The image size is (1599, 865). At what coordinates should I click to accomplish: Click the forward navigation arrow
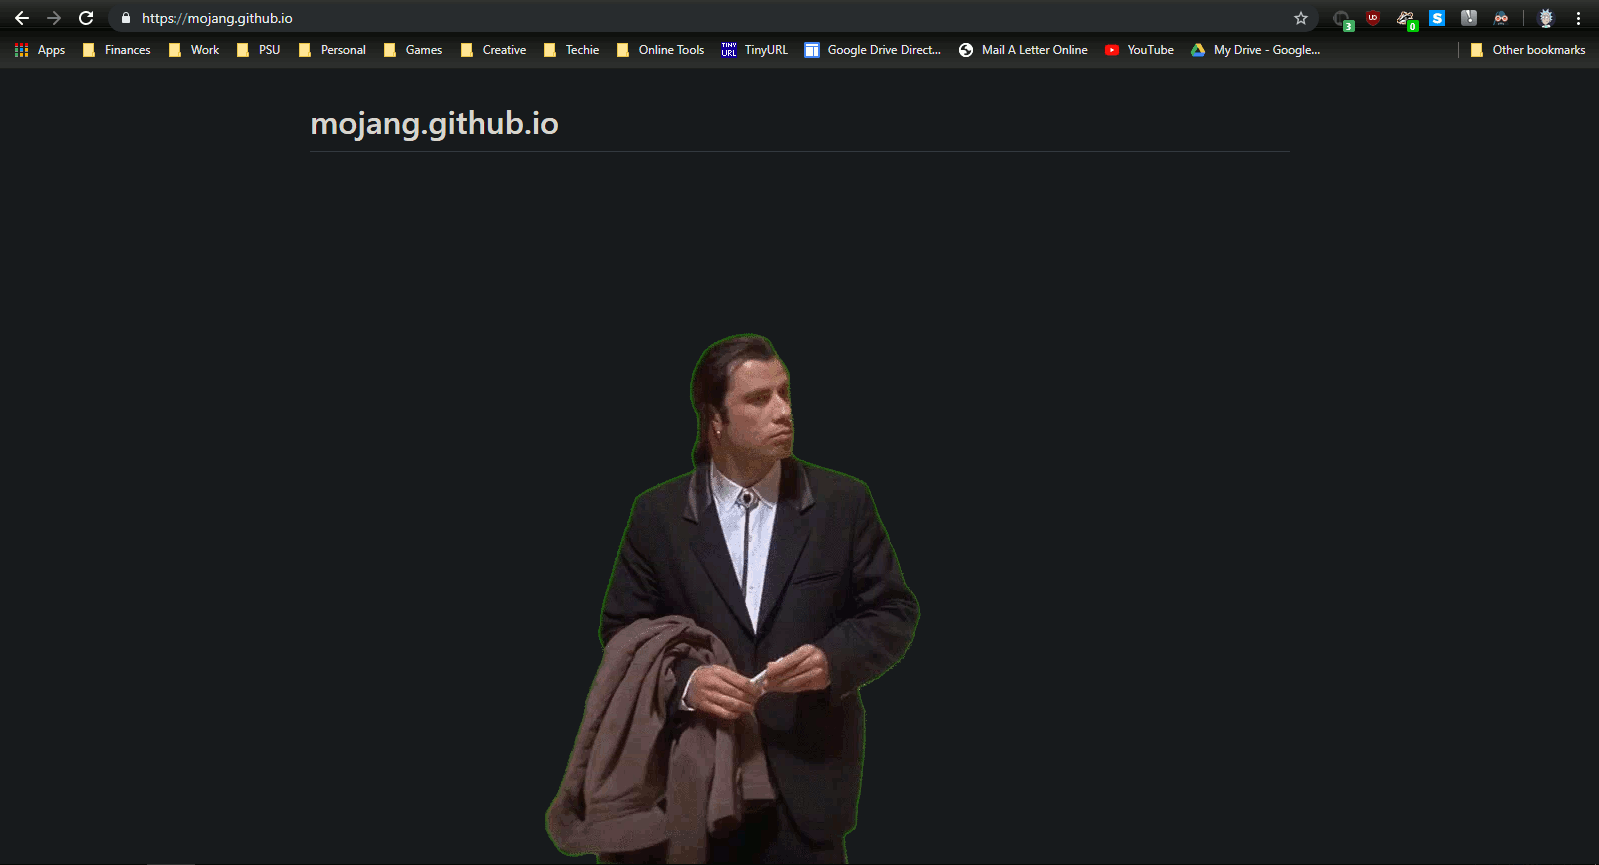54,18
